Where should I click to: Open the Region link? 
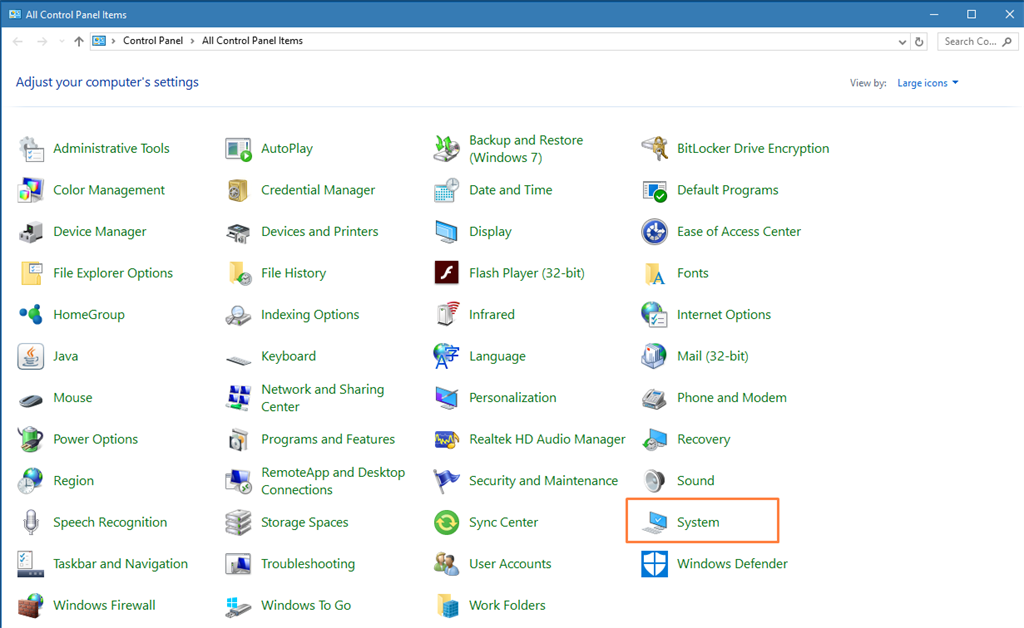(73, 481)
